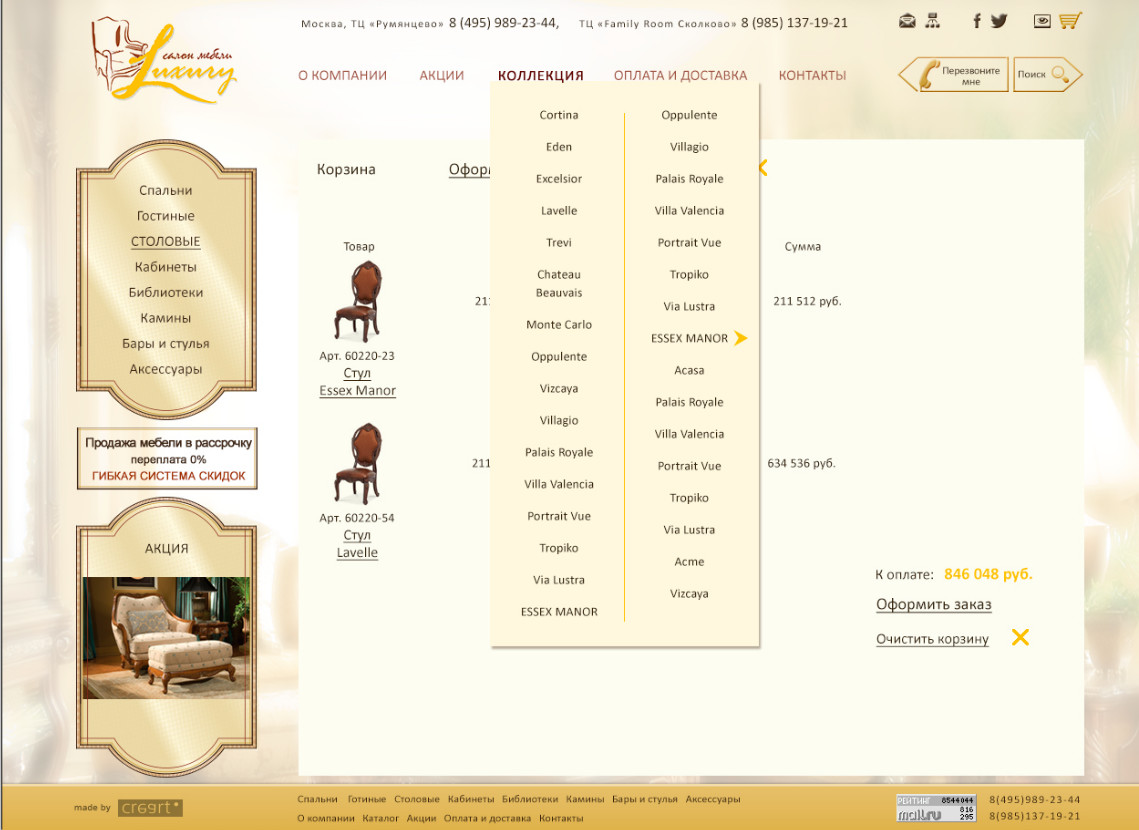Select Cortina from the collection dropdown
This screenshot has height=830, width=1139.
click(559, 115)
